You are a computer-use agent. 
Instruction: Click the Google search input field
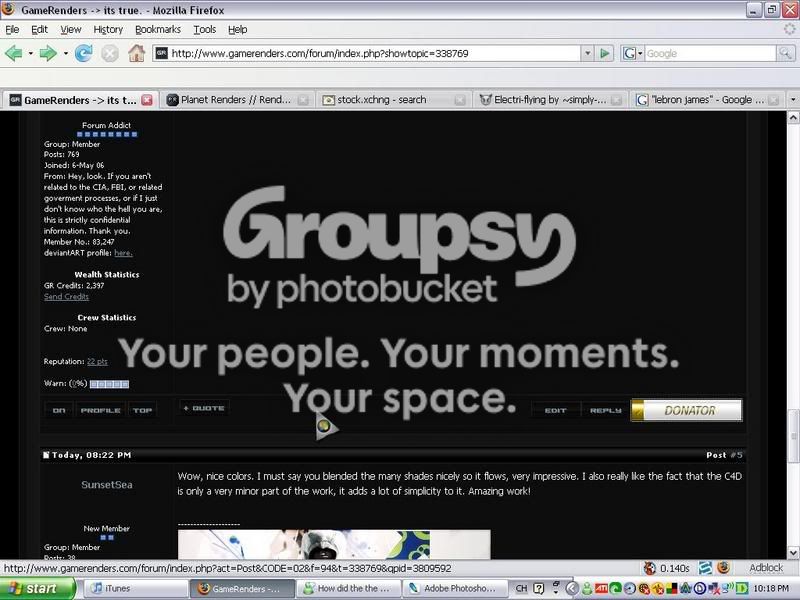[710, 53]
